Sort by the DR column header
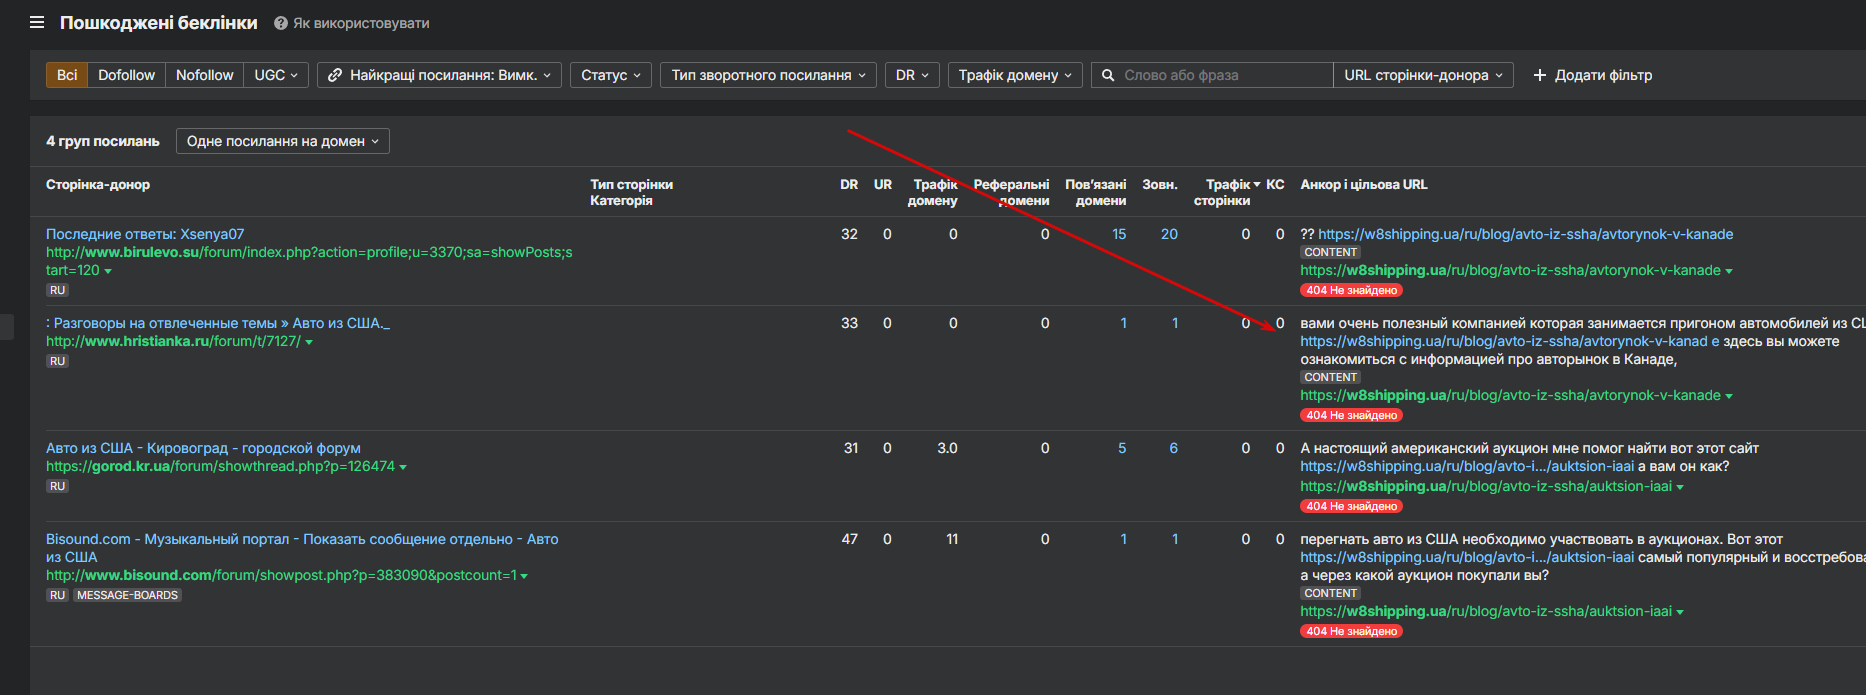 849,184
